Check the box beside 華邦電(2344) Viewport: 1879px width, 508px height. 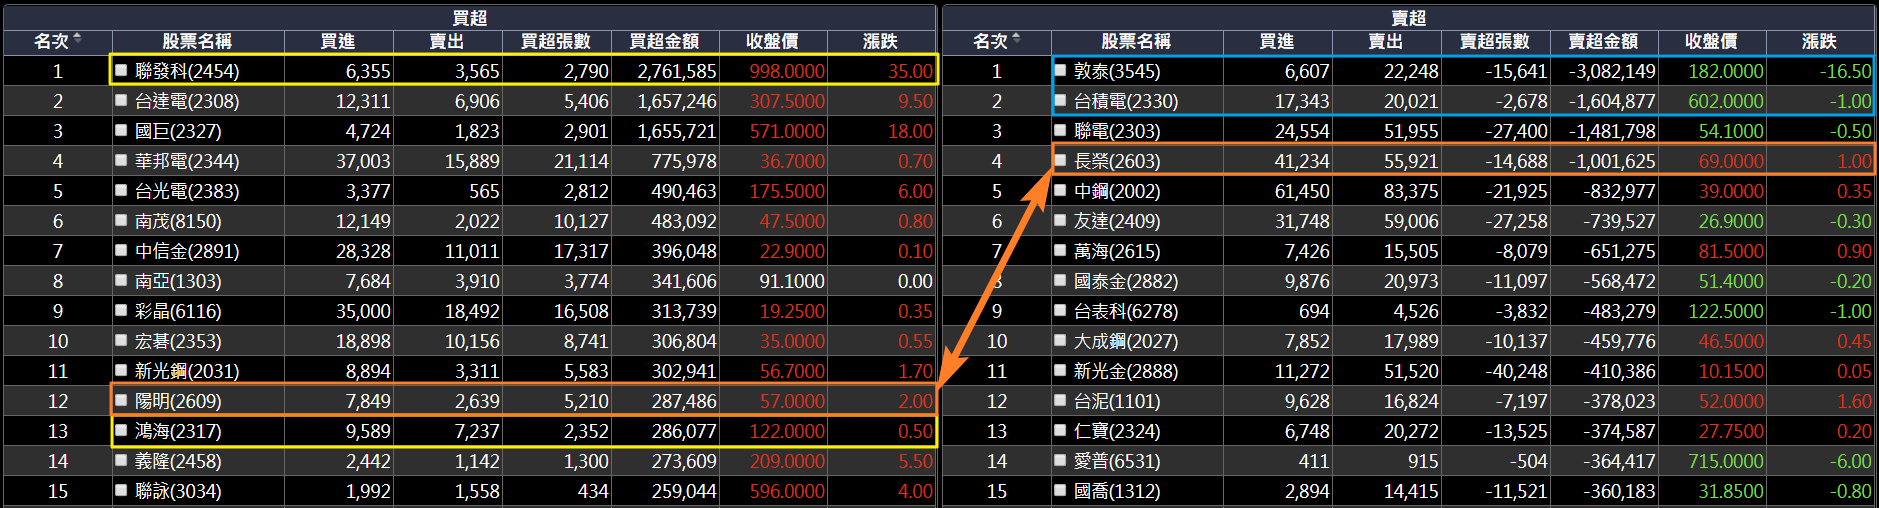(121, 161)
